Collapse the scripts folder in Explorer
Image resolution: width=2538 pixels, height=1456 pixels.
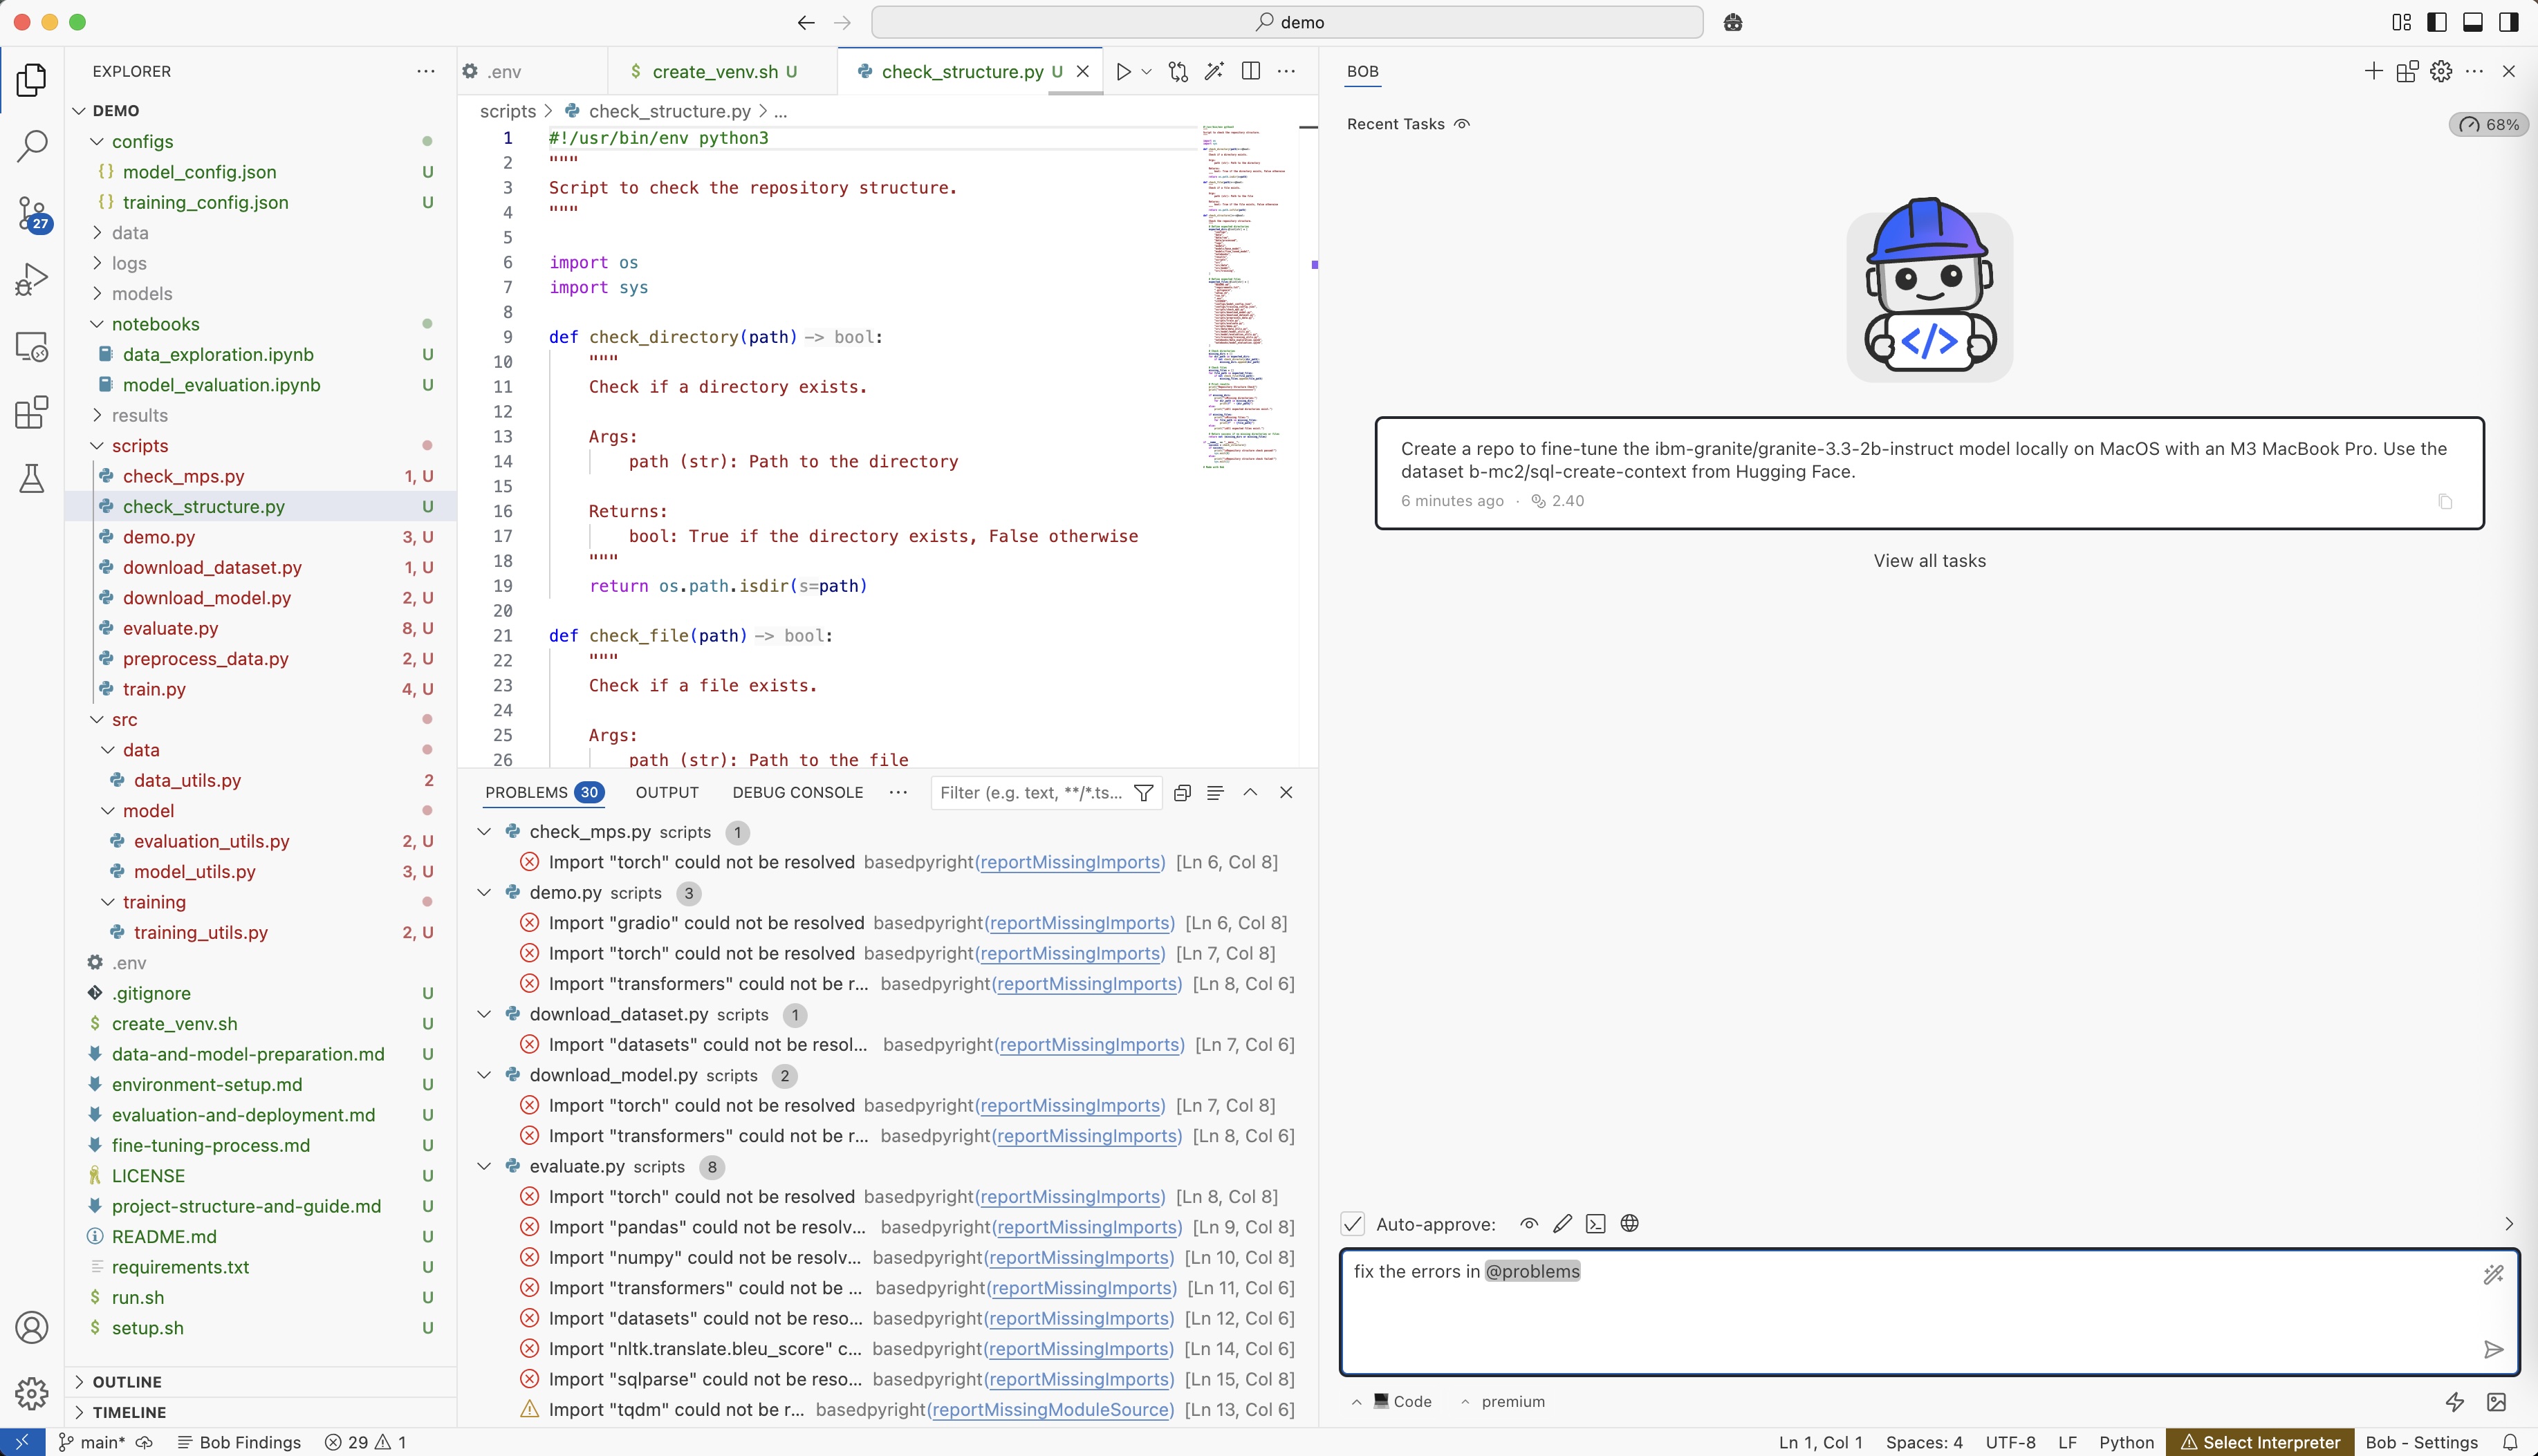click(140, 445)
